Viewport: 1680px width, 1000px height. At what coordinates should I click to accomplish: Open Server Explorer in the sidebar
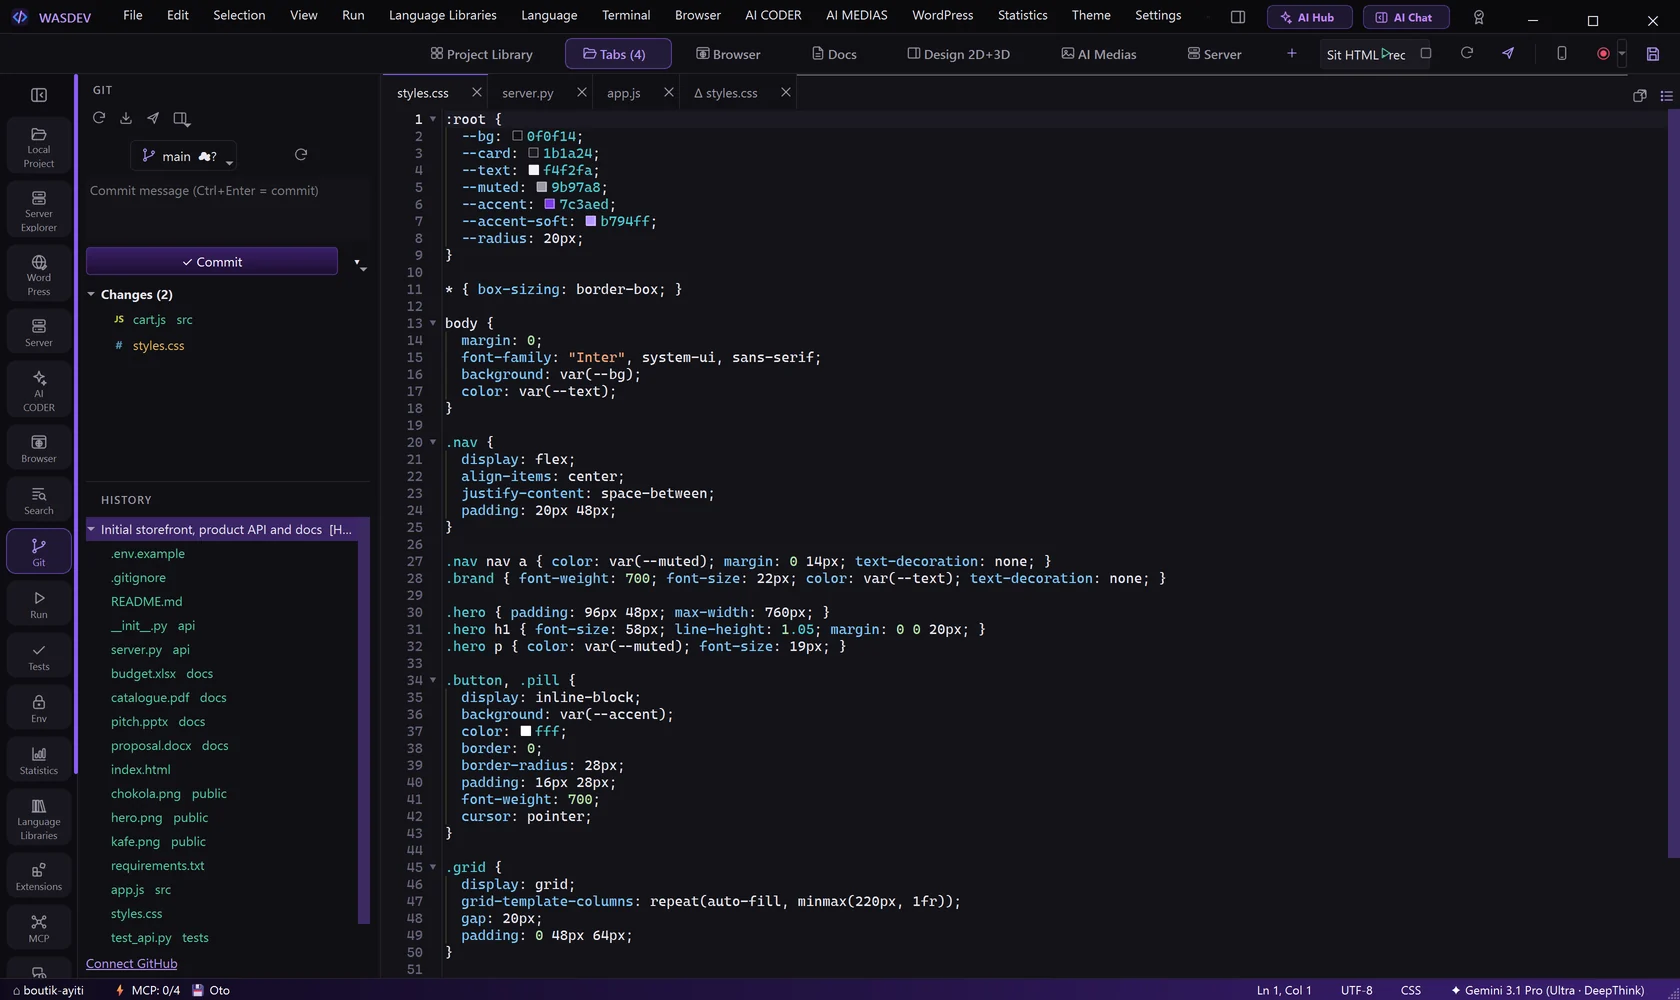pos(39,210)
